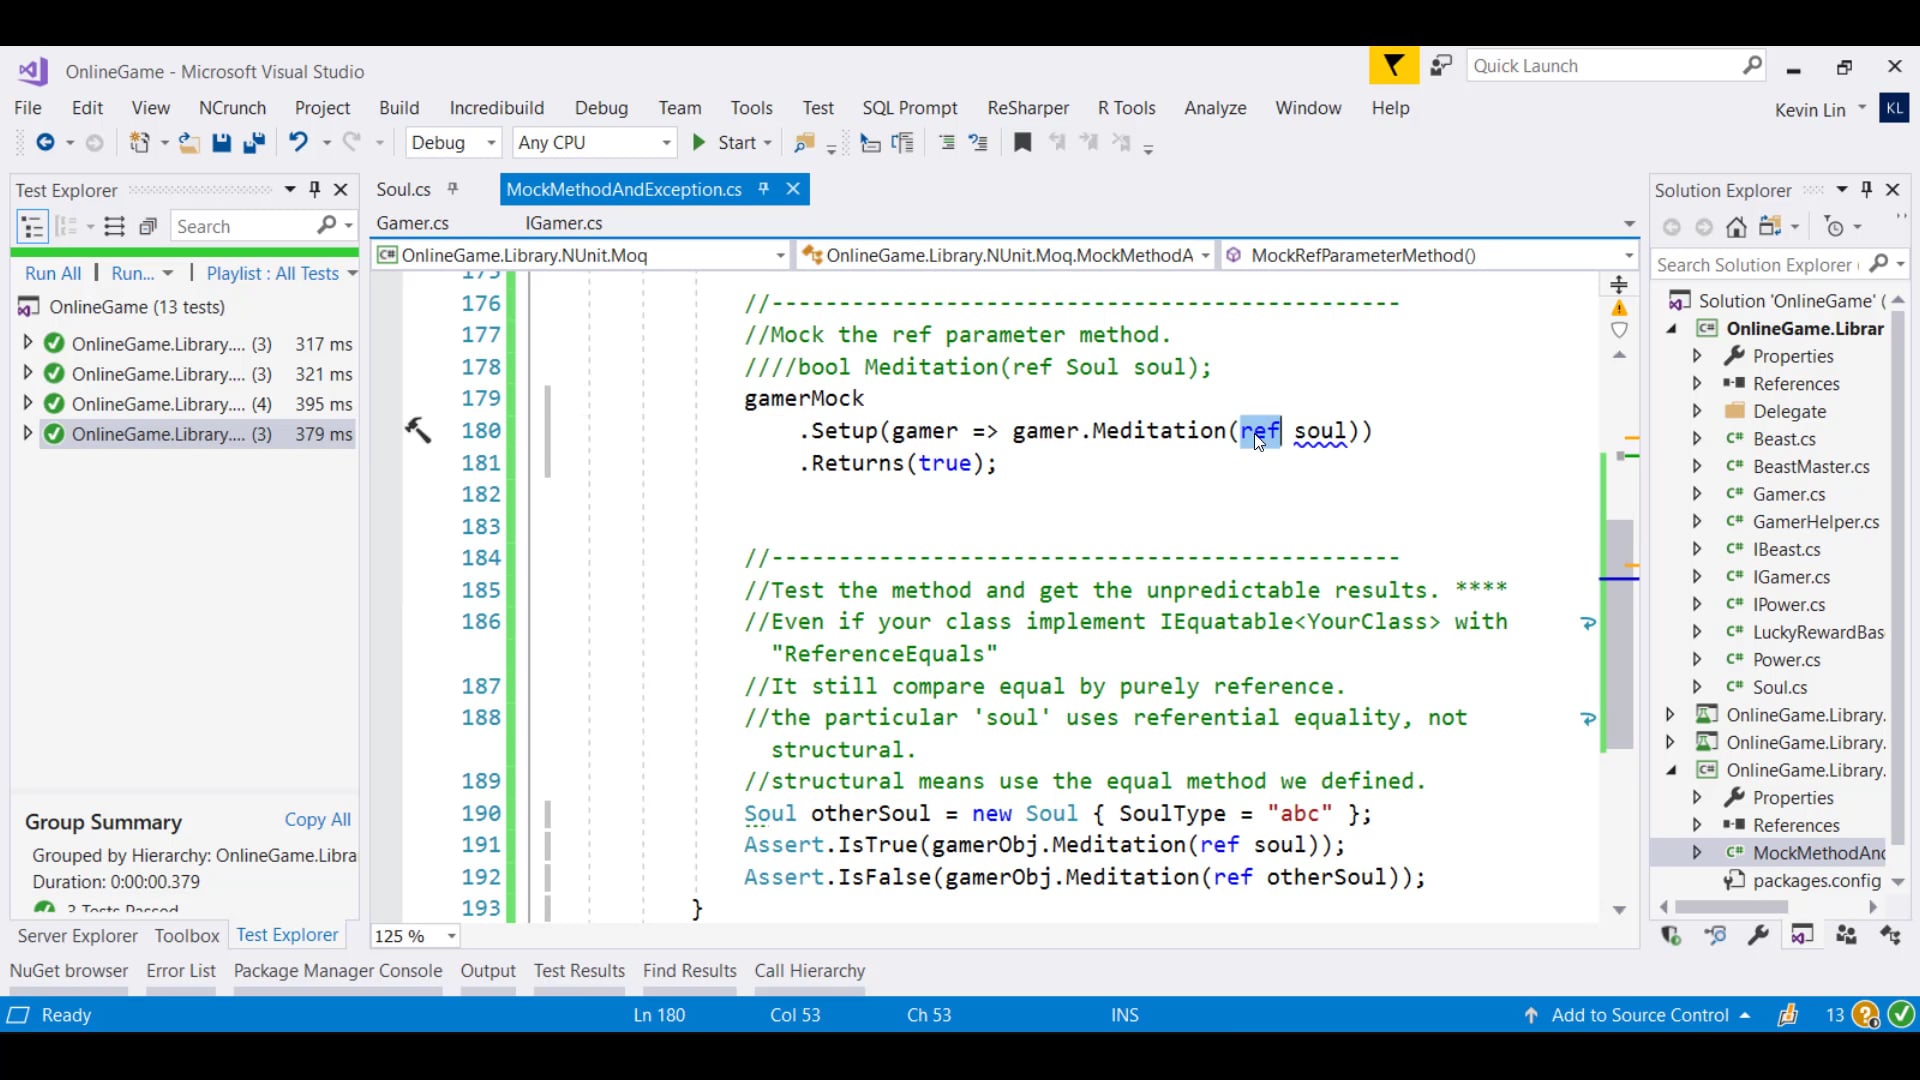This screenshot has height=1080, width=1920.
Task: Click the notifications filter flag icon
Action: 1393,66
